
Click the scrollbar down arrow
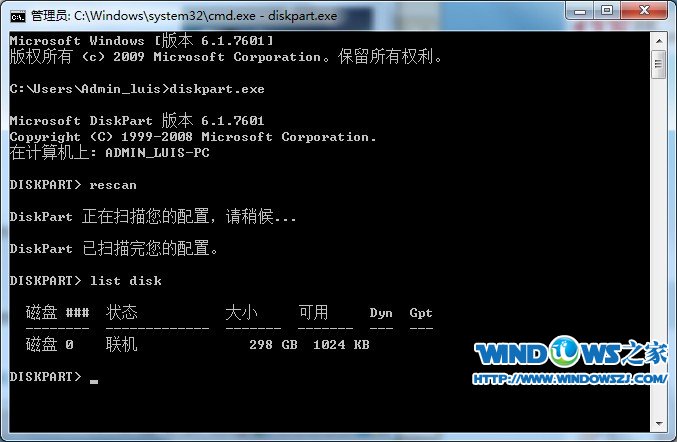click(x=659, y=423)
